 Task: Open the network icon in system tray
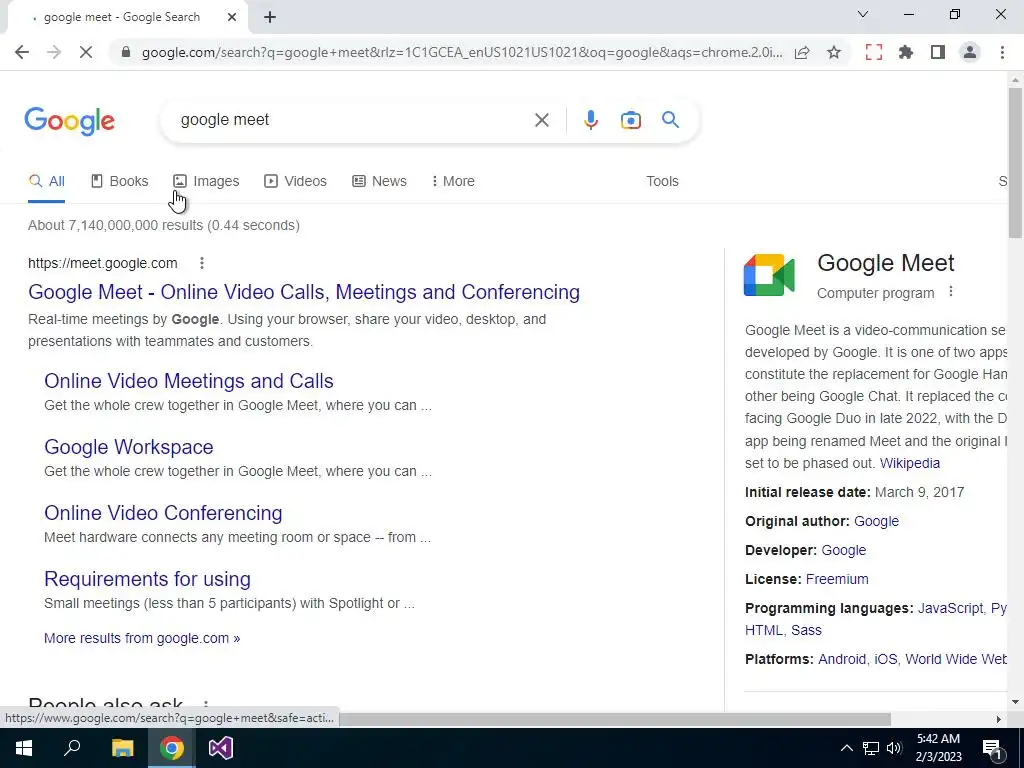[x=871, y=748]
